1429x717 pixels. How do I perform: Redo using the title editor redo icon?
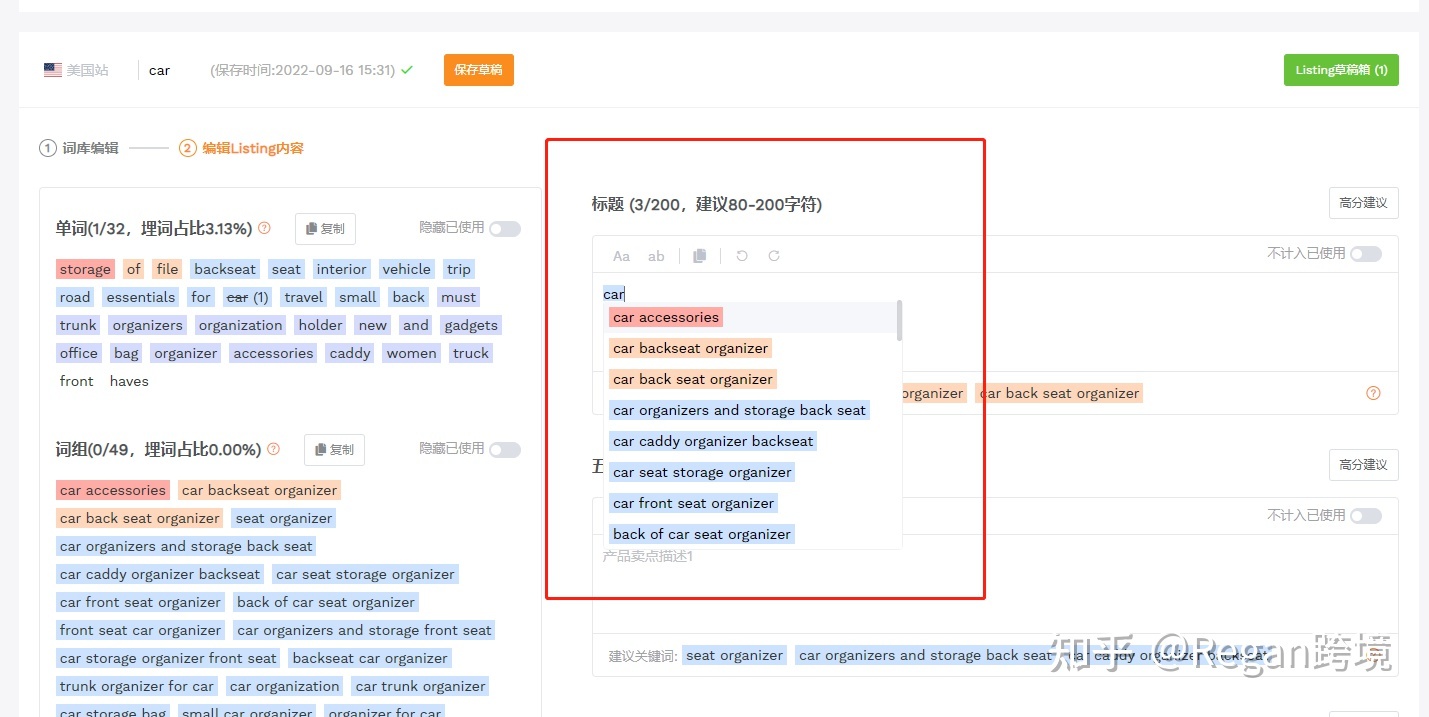pos(774,256)
